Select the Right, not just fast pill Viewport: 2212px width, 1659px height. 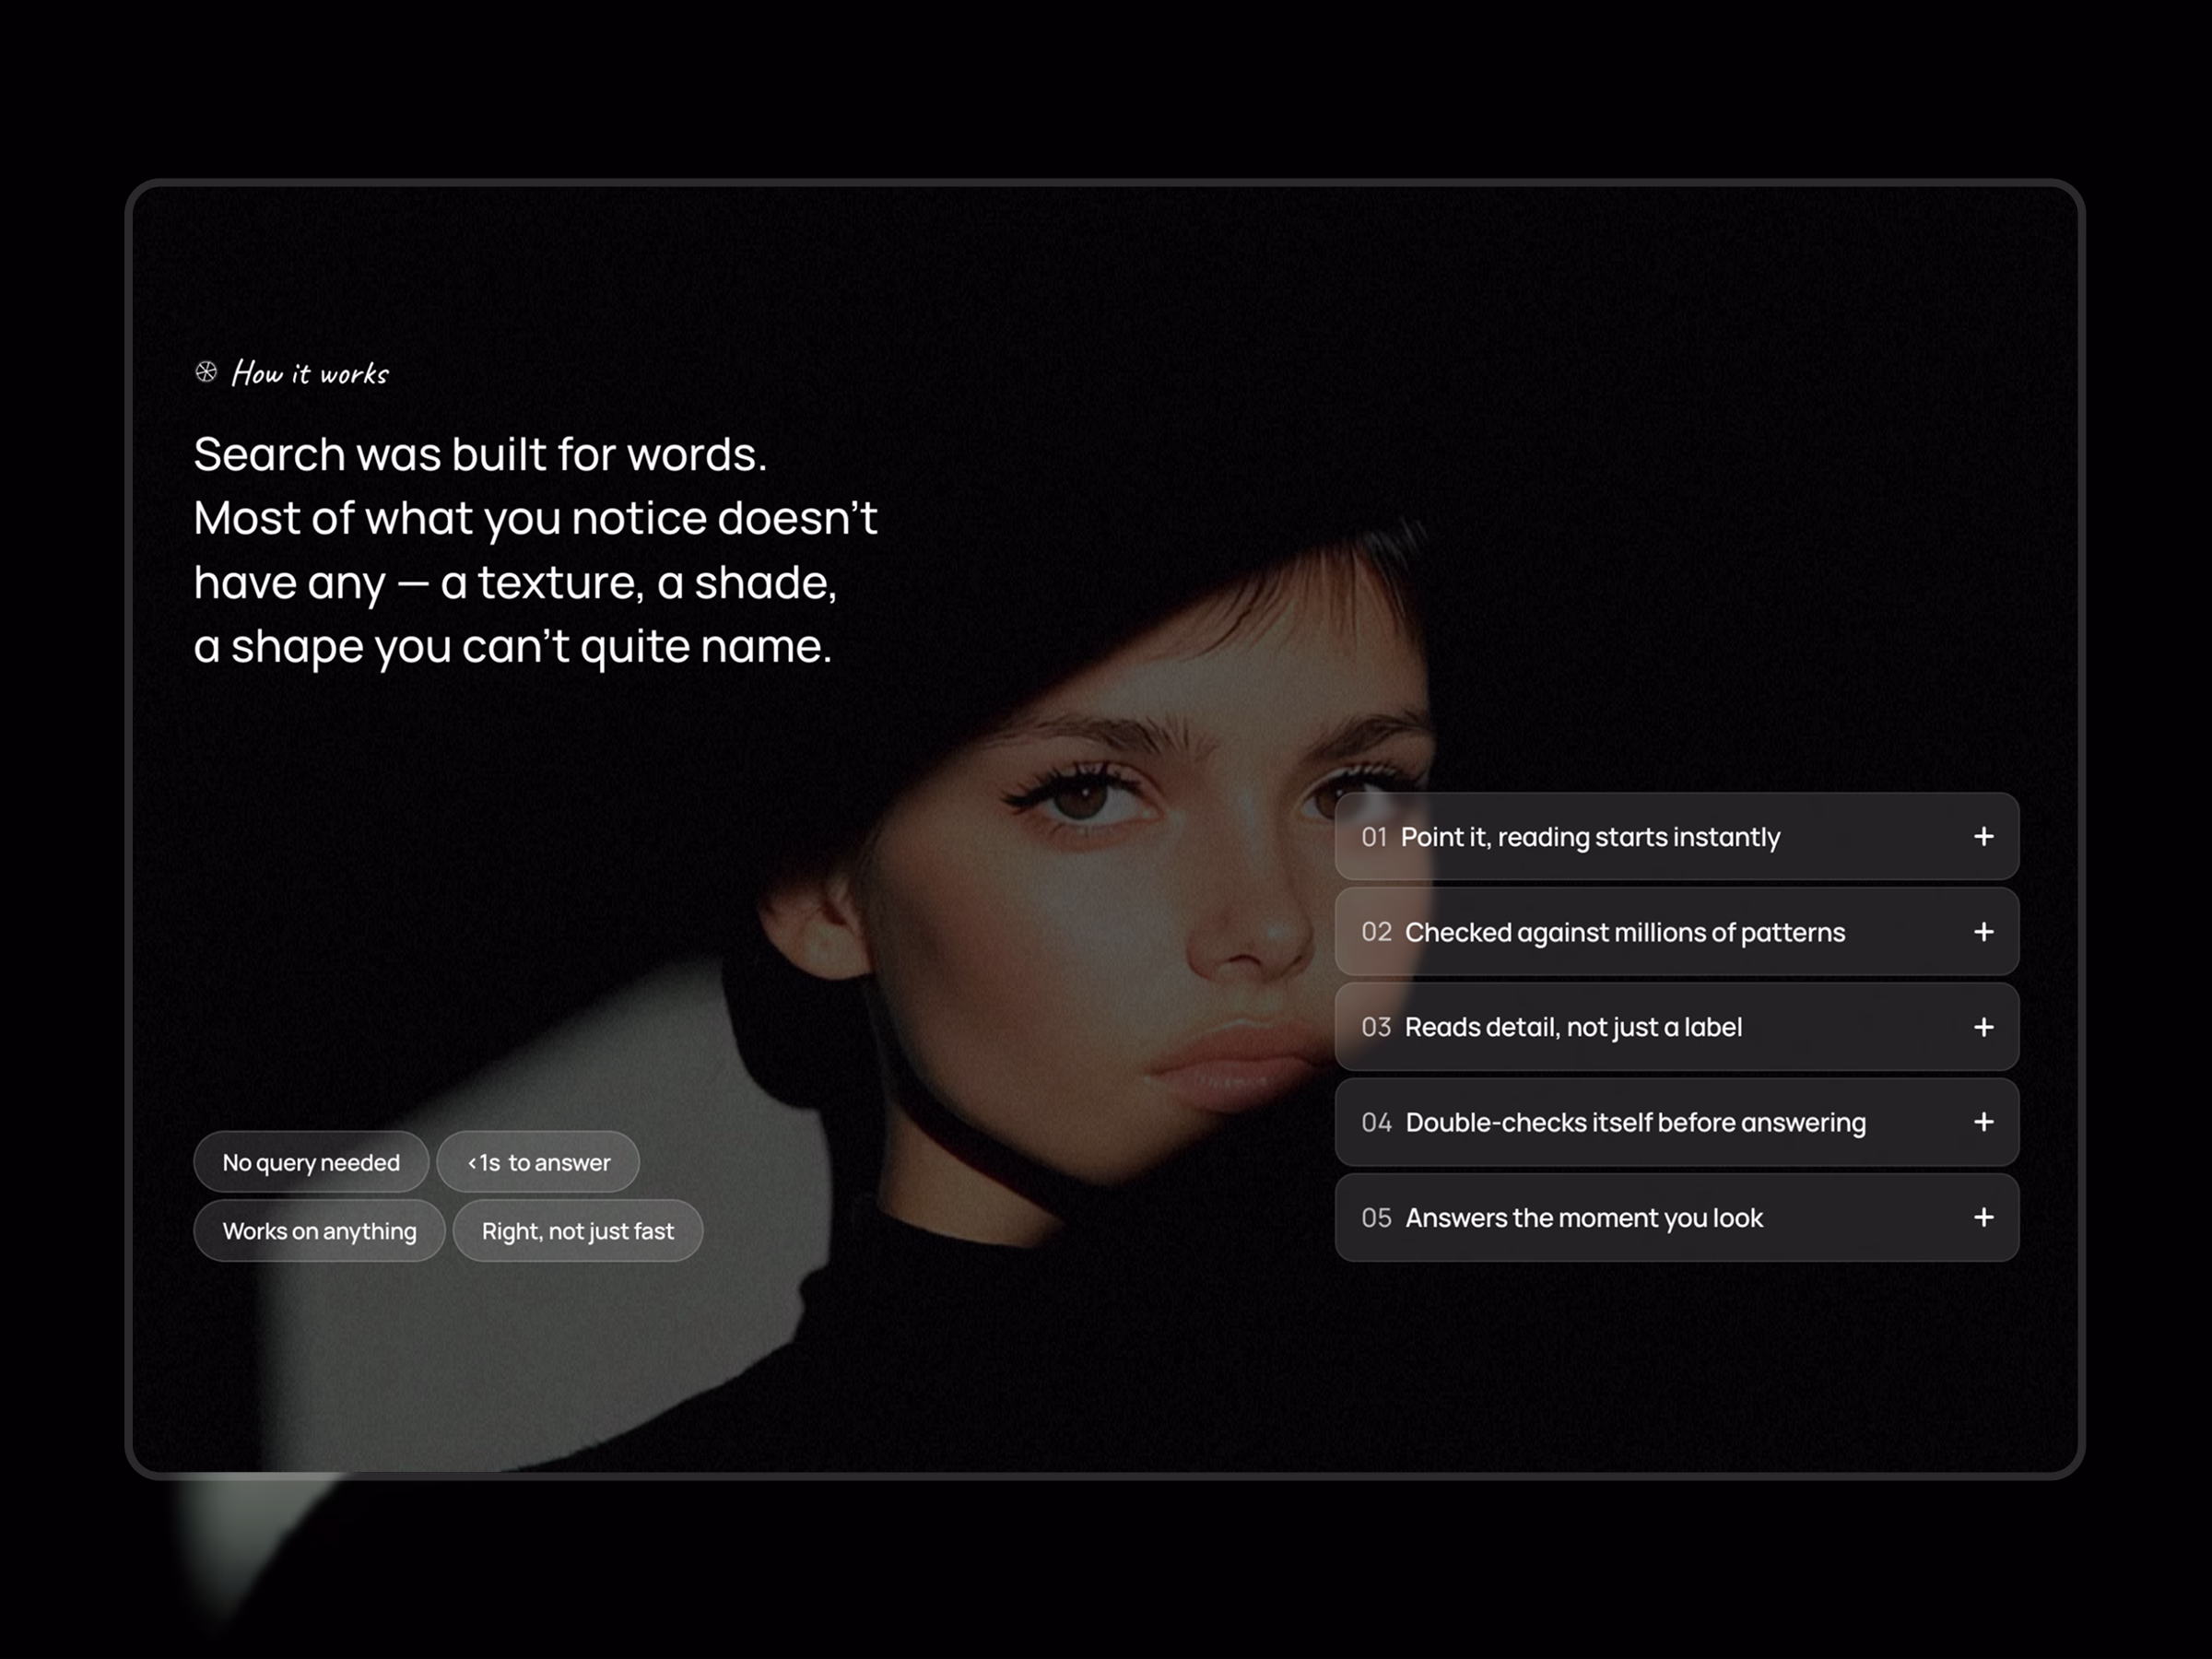[x=578, y=1231]
